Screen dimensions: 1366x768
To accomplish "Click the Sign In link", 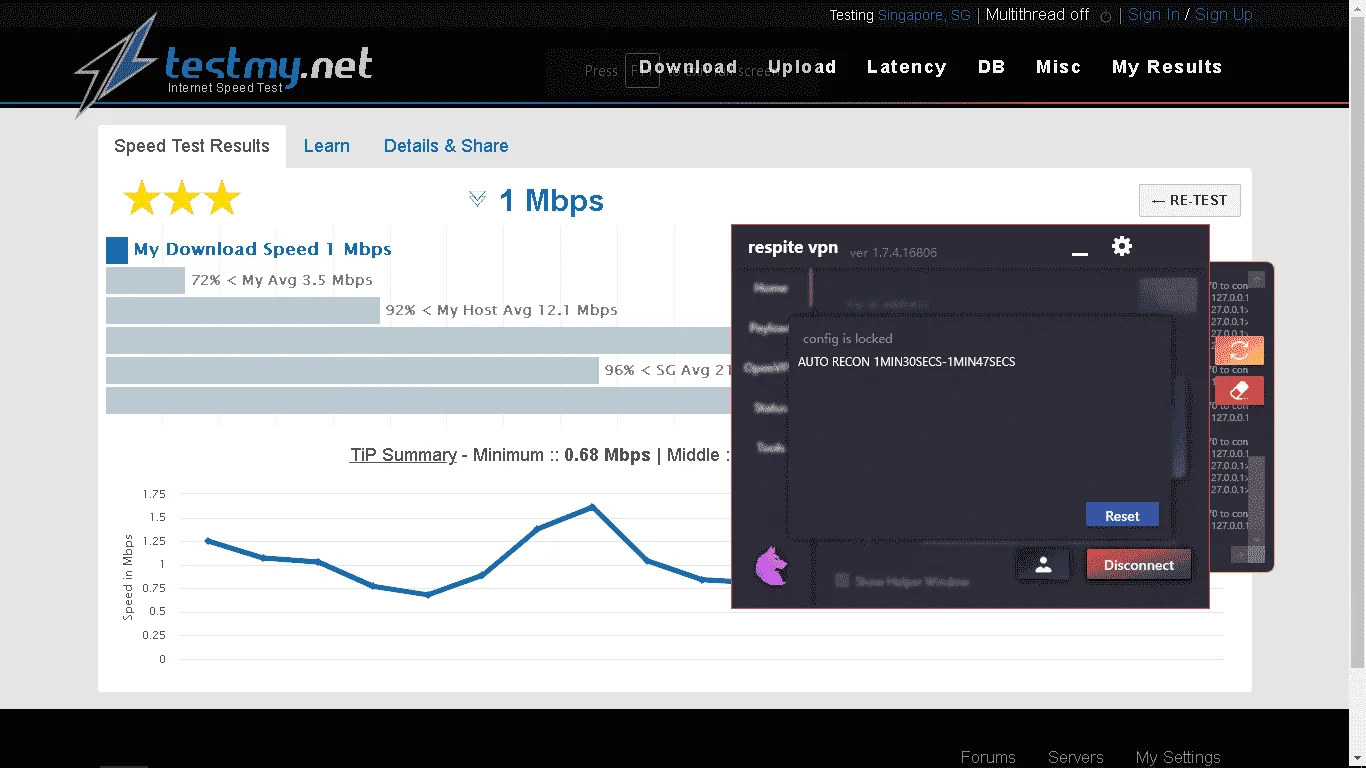I will pos(1154,15).
